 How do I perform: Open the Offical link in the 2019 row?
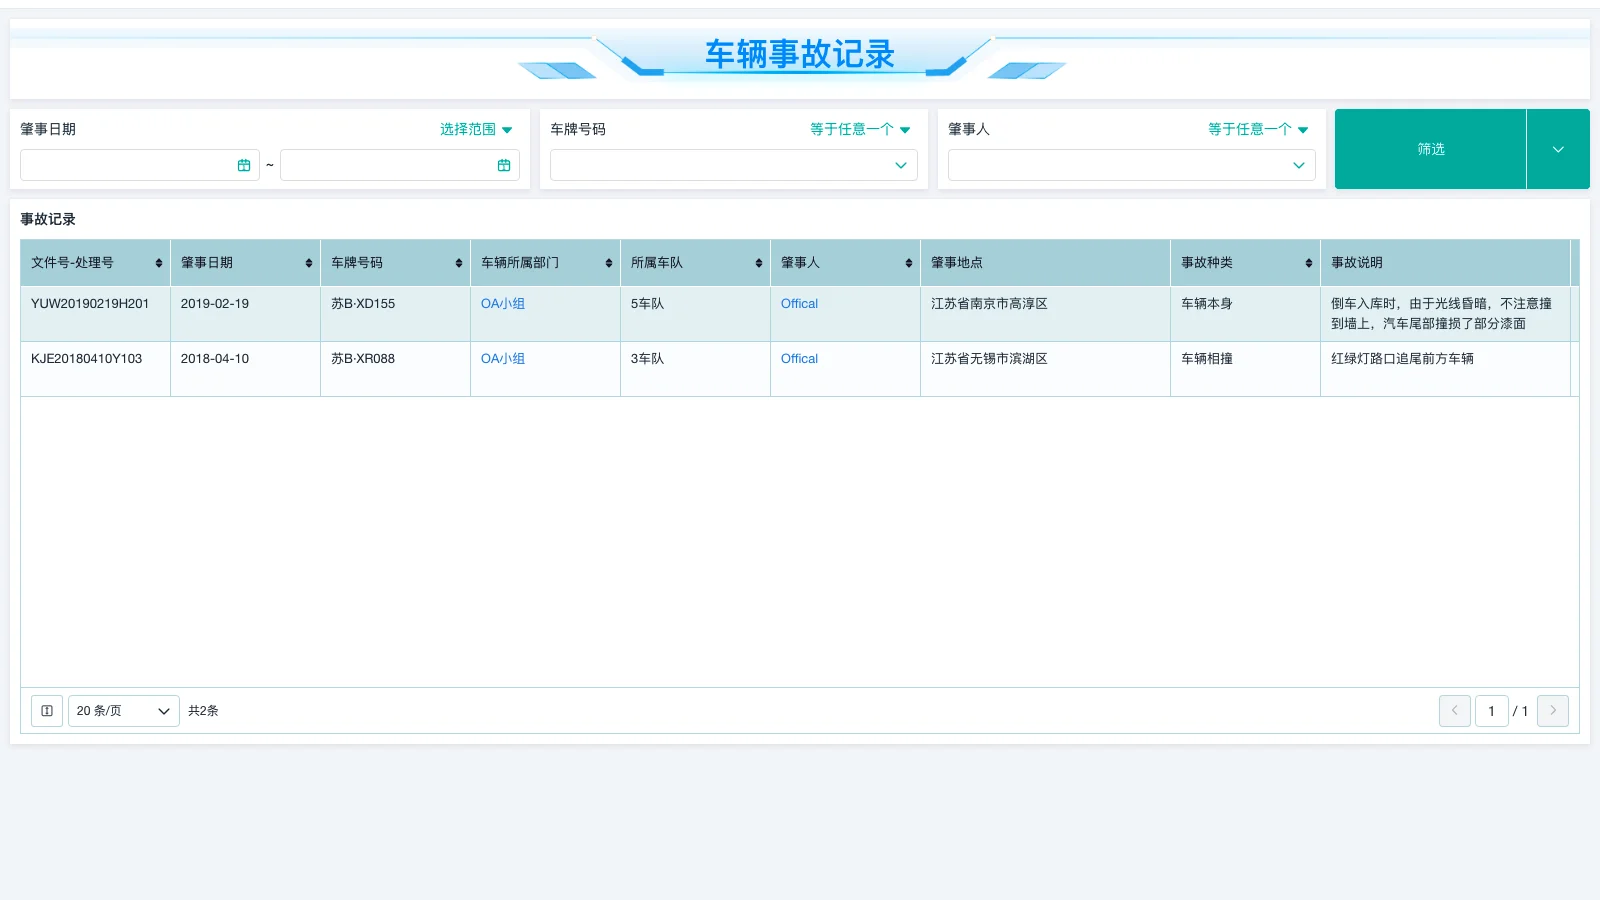(799, 303)
